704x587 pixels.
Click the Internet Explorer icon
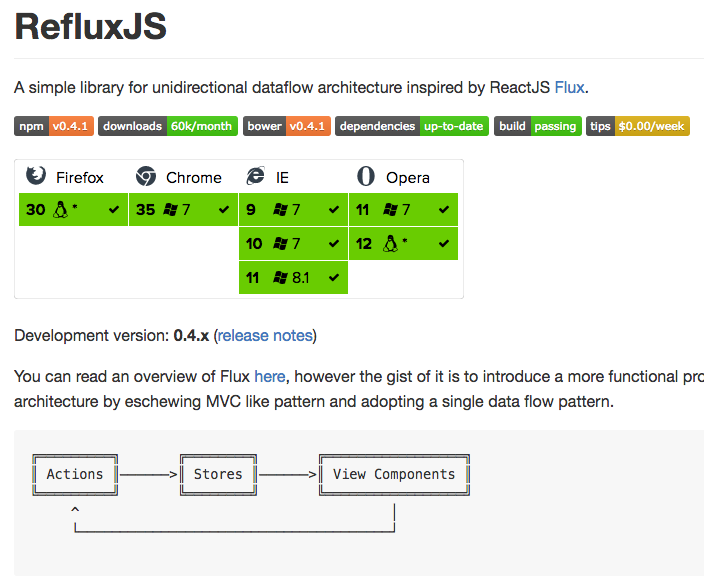click(x=255, y=176)
